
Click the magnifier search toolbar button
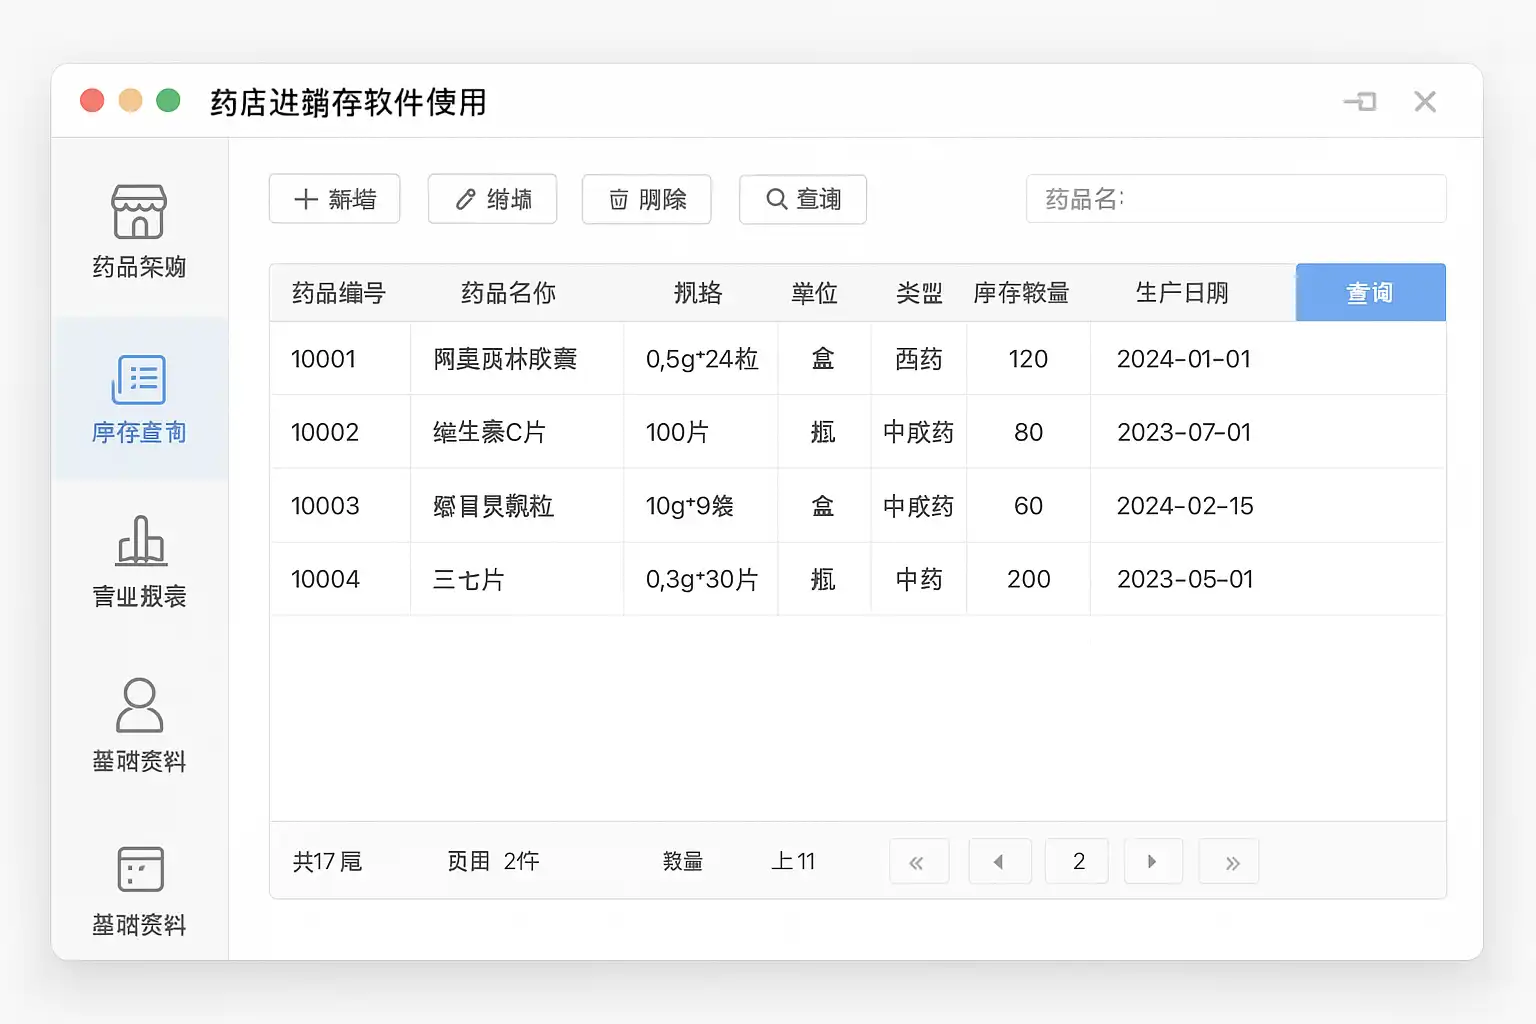802,200
